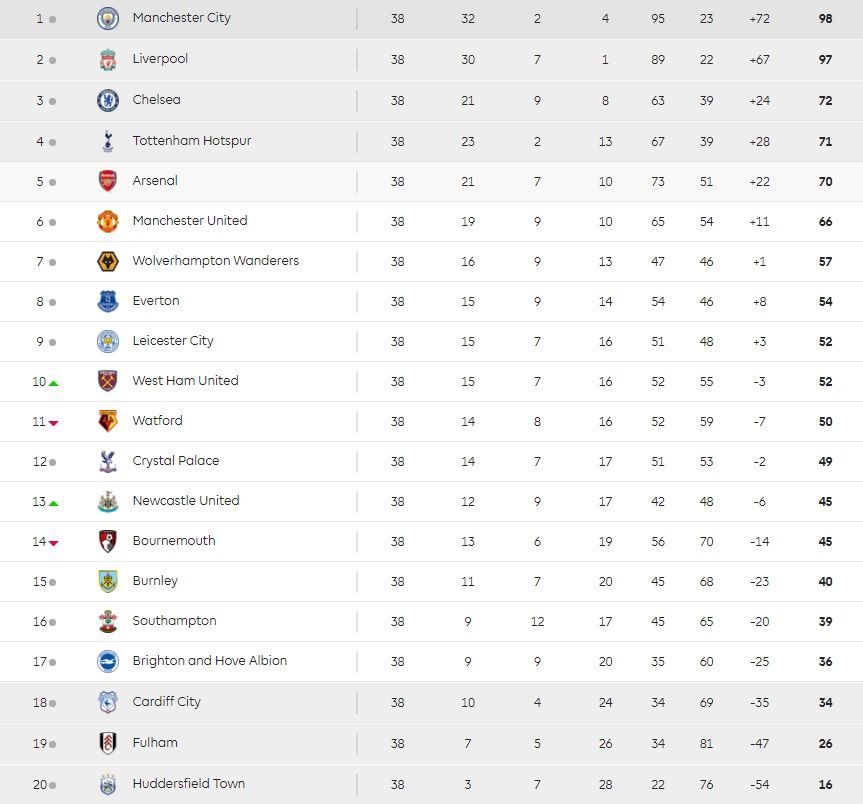
Task: Select the Chelsea crest icon
Action: 108,101
